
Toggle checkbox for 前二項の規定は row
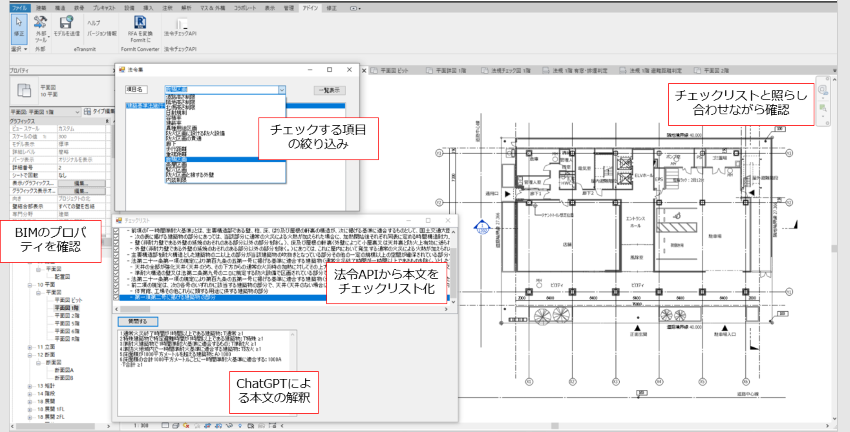tap(116, 285)
